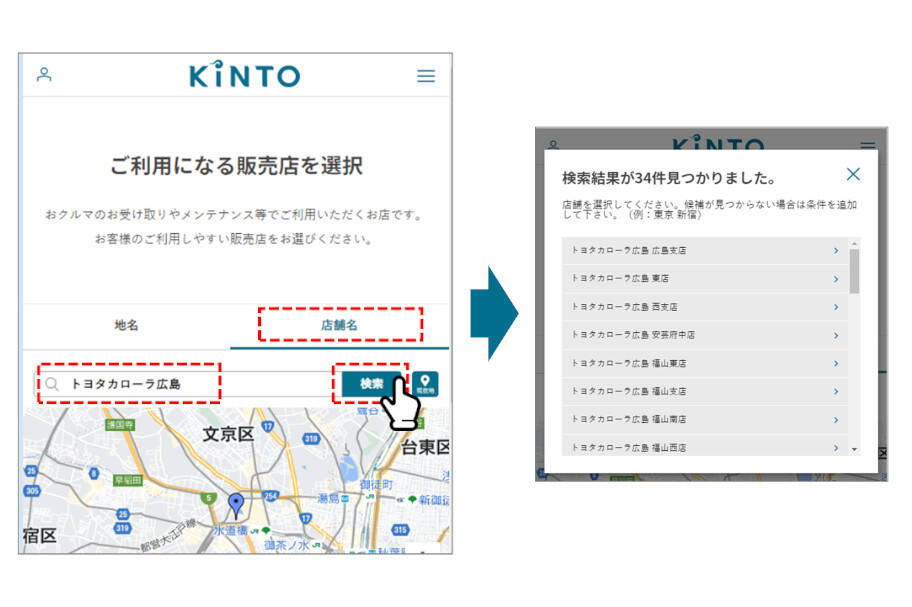Select トヨタカローラ広島 西支店

pos(704,306)
